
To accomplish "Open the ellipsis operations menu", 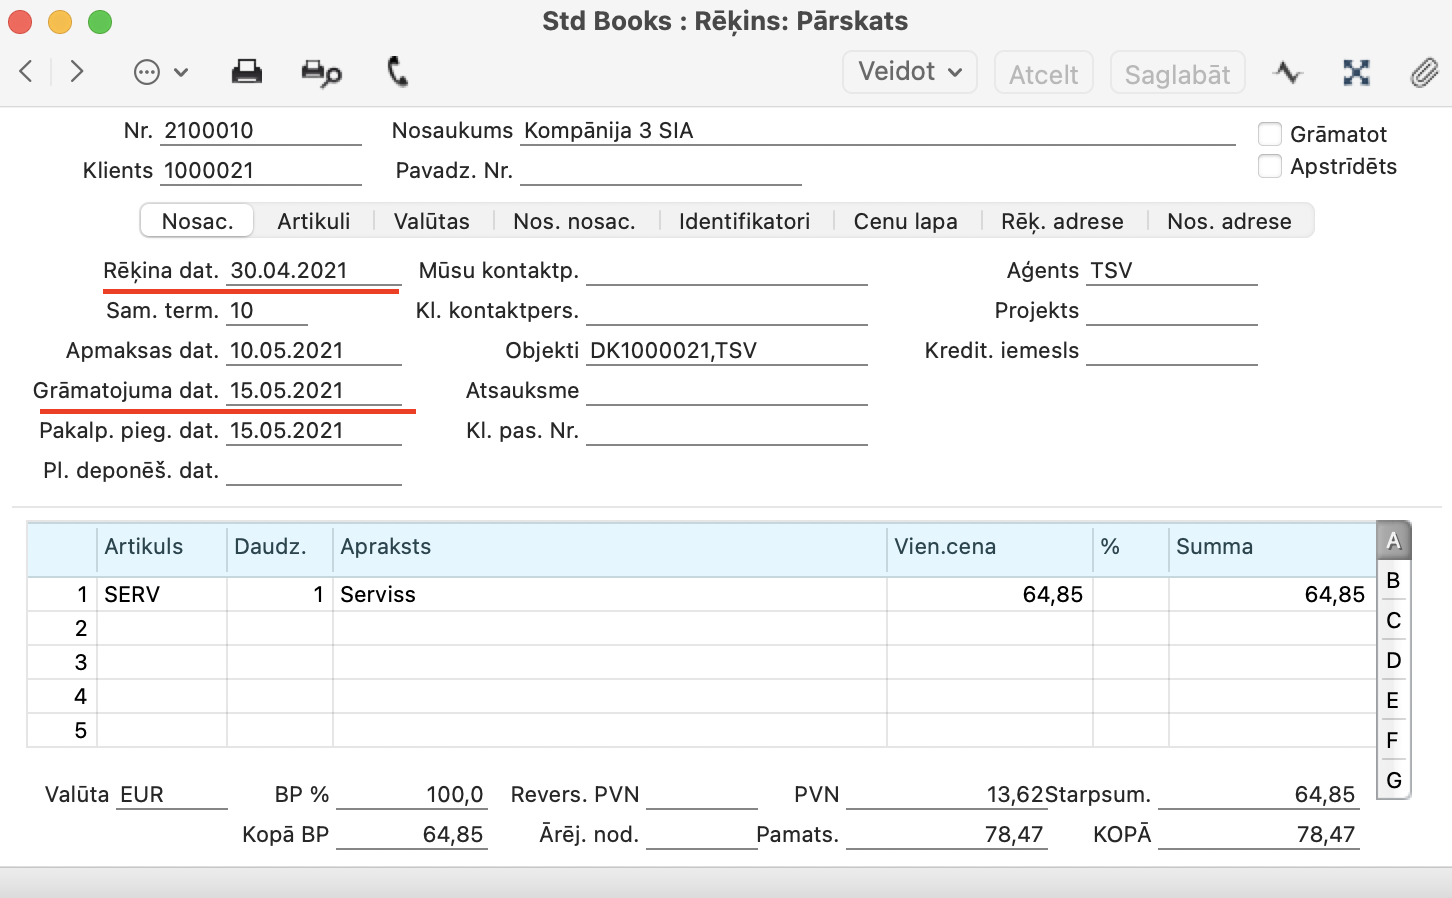I will [160, 72].
